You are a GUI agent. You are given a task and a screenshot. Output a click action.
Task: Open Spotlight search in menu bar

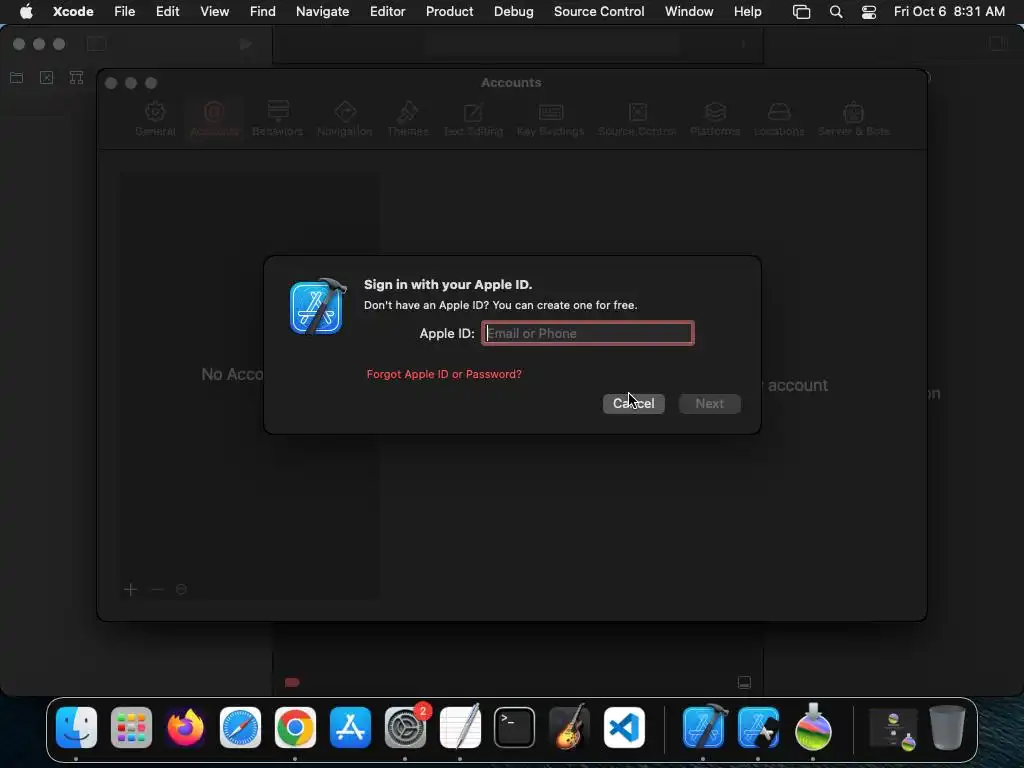[836, 12]
